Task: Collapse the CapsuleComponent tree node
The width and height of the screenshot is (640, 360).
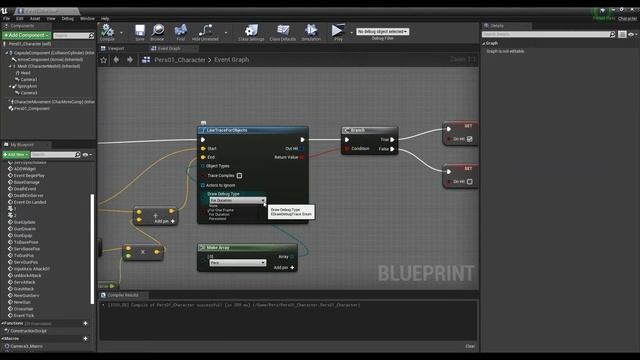Action: pos(6,53)
